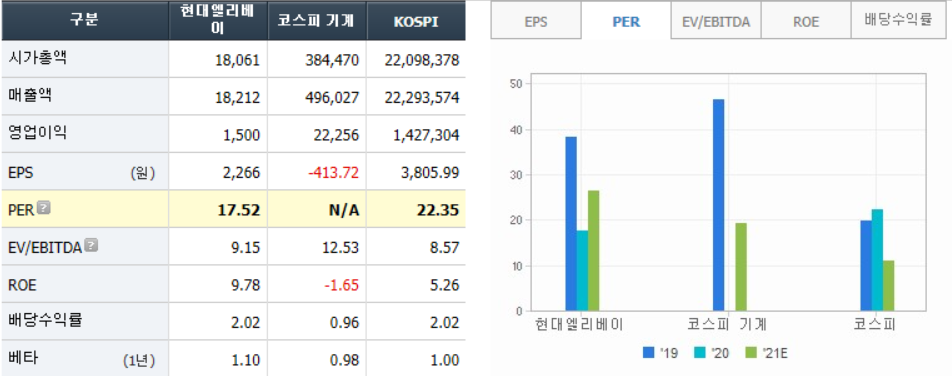
Task: Click ROE value 9.78
Action: click(245, 285)
